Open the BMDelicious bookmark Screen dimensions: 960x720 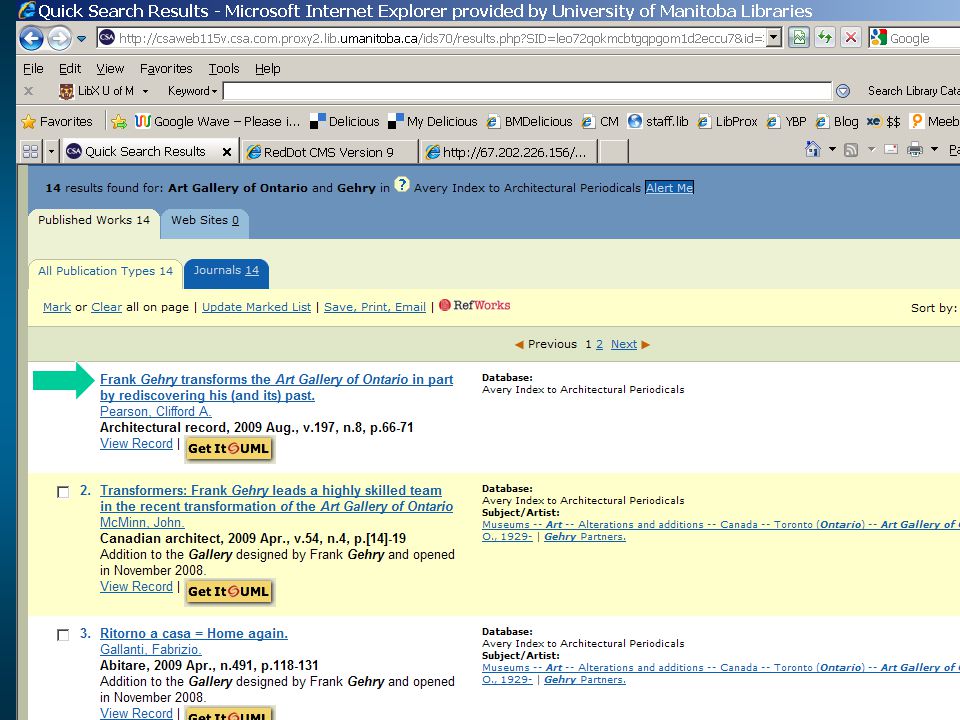[x=529, y=121]
